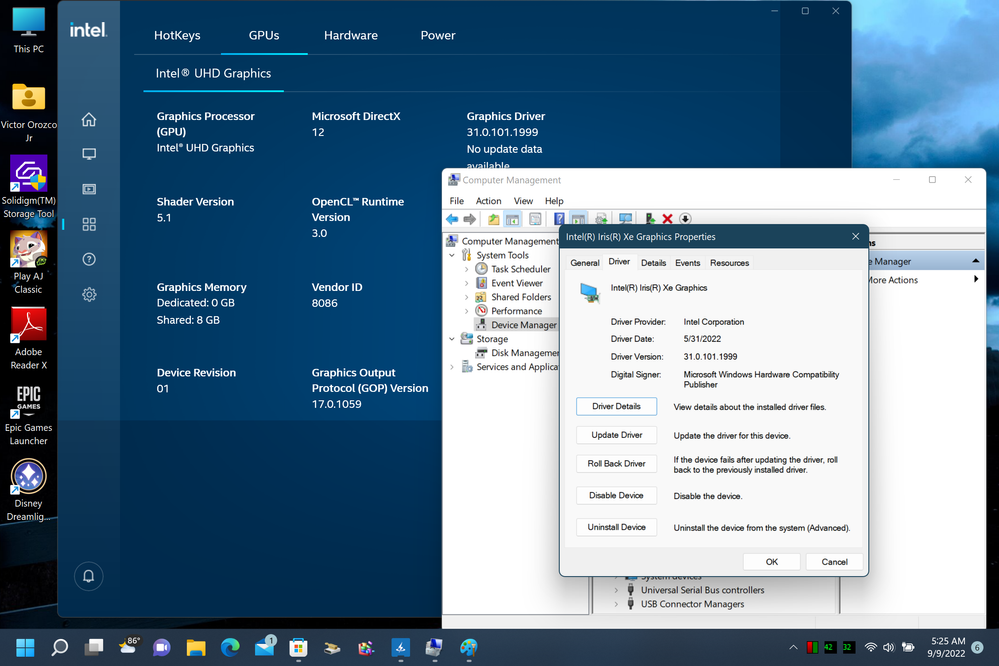Open the Support question-mark icon in Intel sidebar
999x666 pixels.
click(x=89, y=259)
